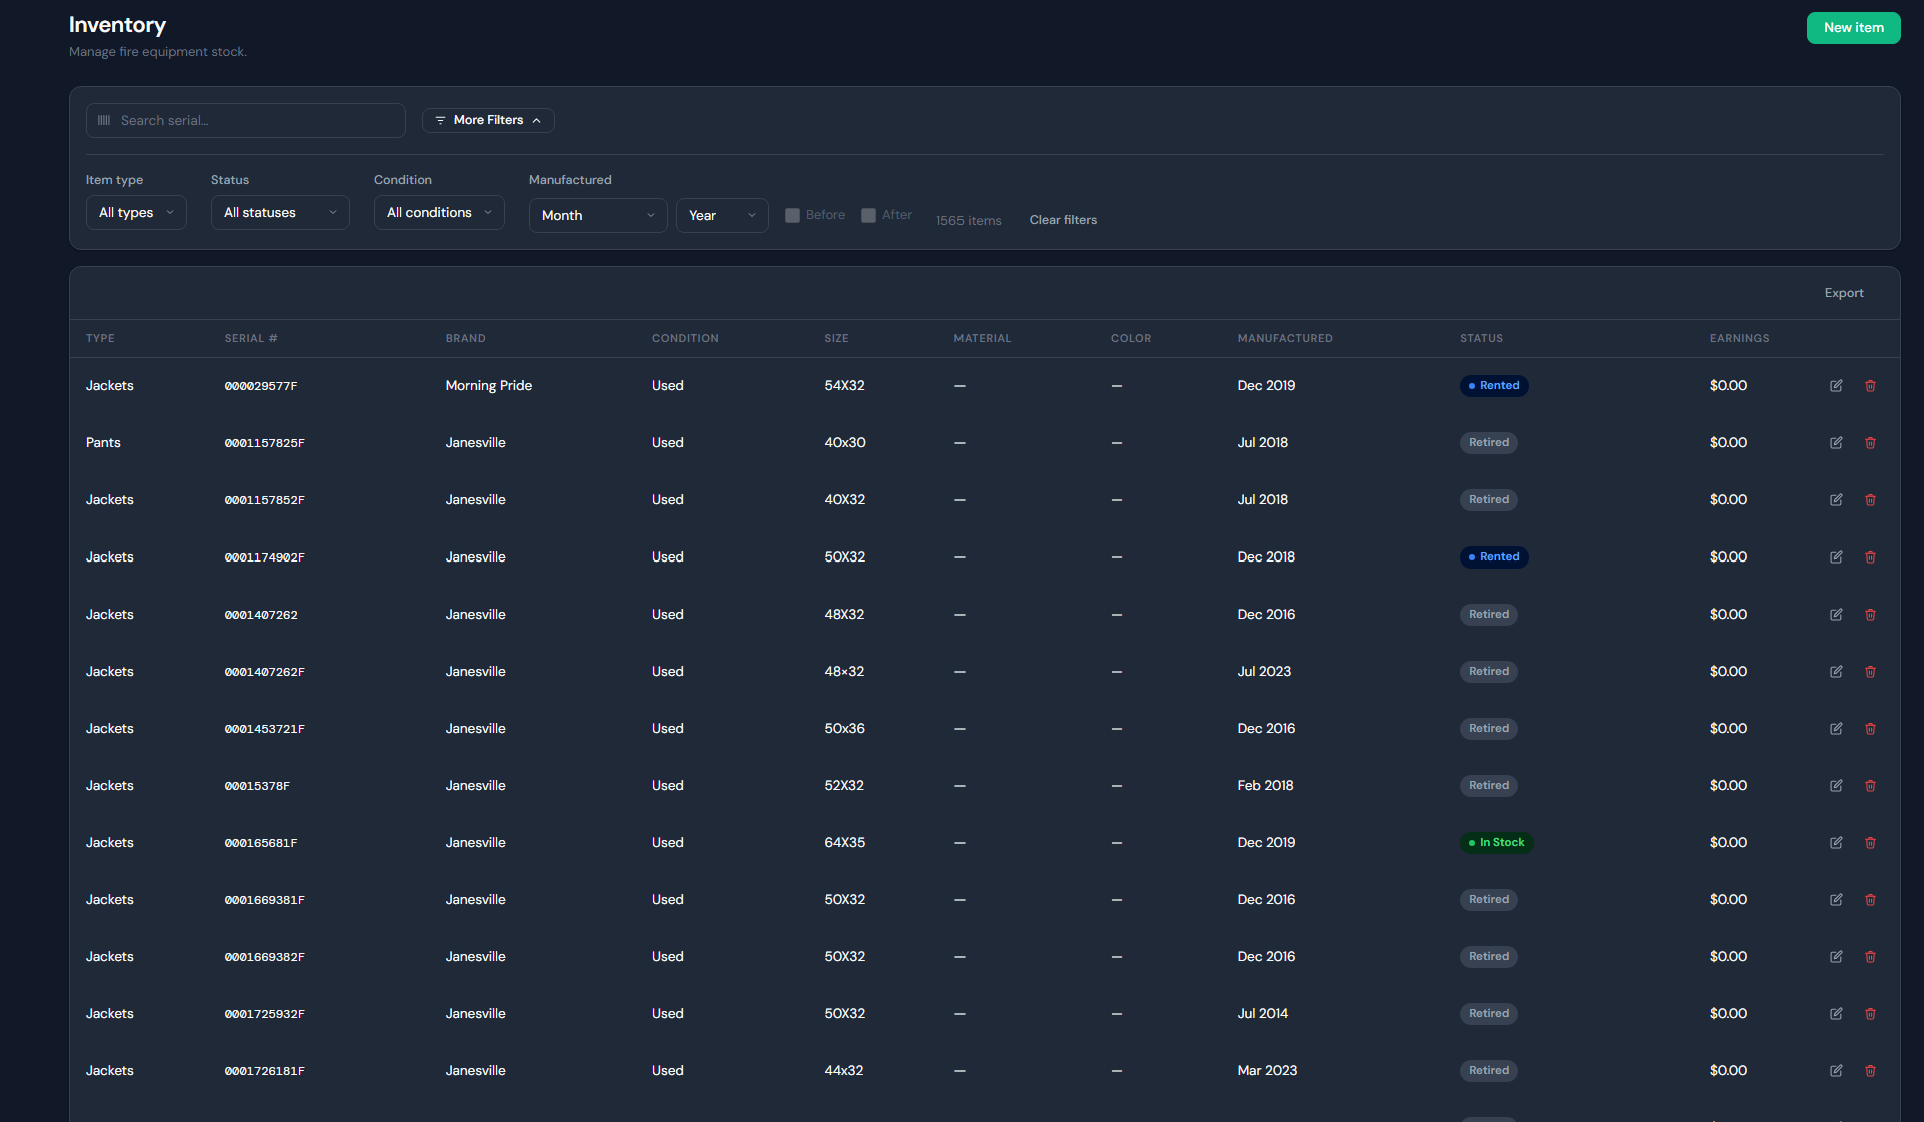Select the 44x32 size cell
The height and width of the screenshot is (1122, 1924).
[844, 1071]
